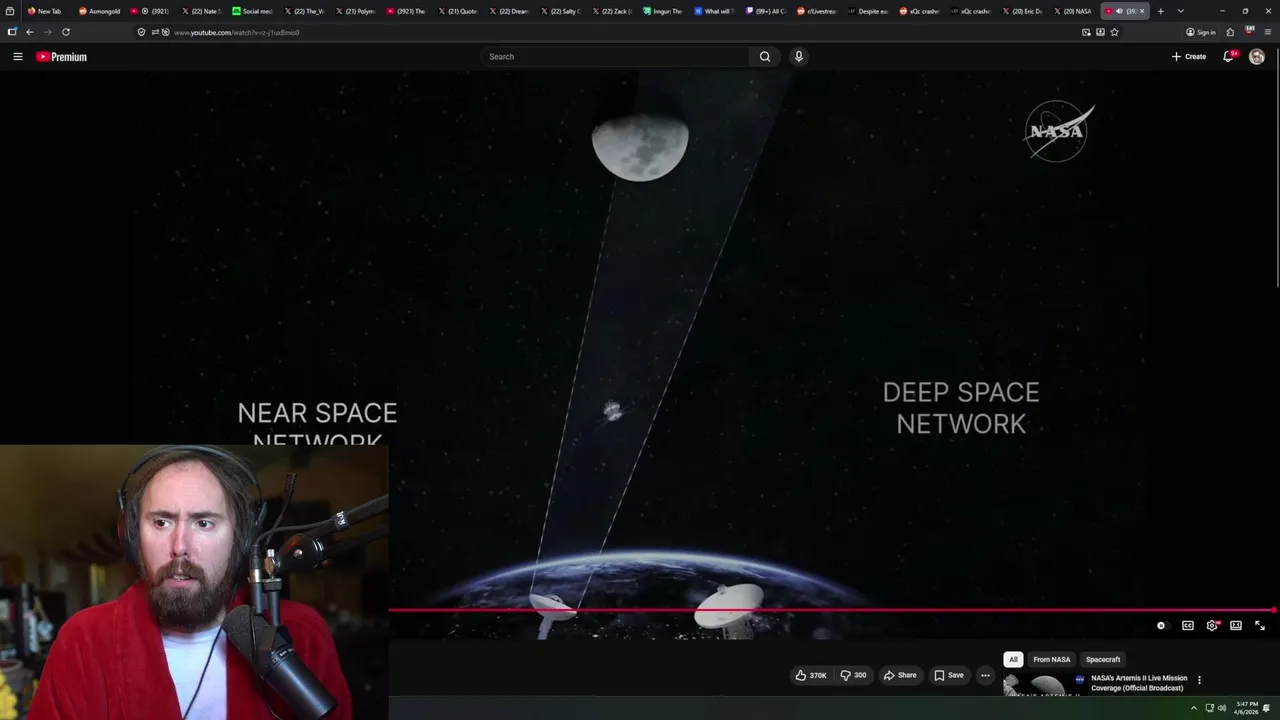
Task: Start voice search with the microphone
Action: coord(798,57)
